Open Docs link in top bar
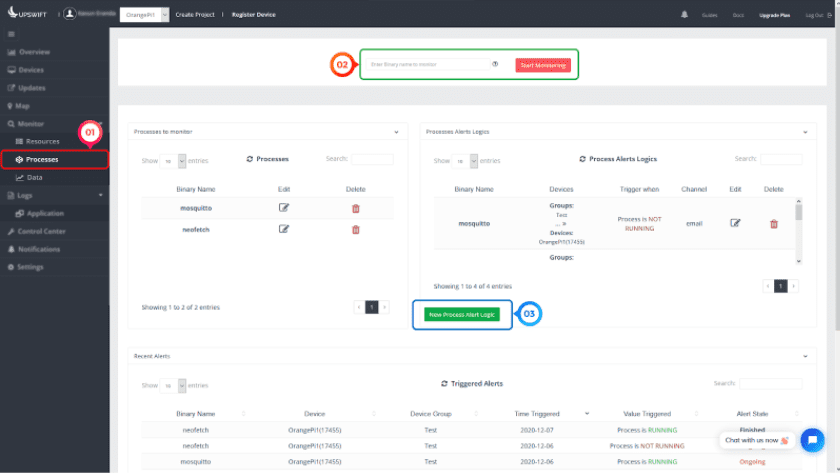Viewport: 840px width, 474px height. [x=738, y=15]
